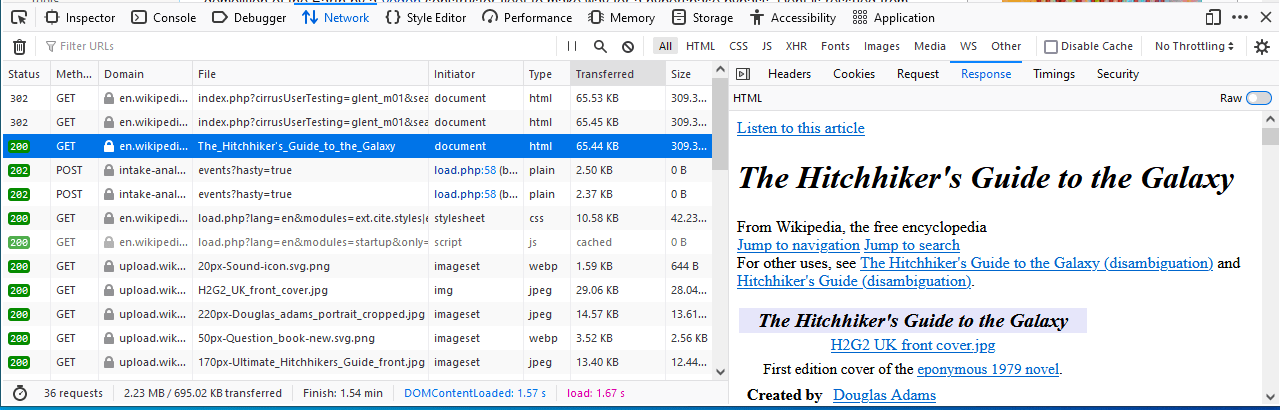
Task: Start performance analysis stopwatch icon
Action: (x=19, y=393)
